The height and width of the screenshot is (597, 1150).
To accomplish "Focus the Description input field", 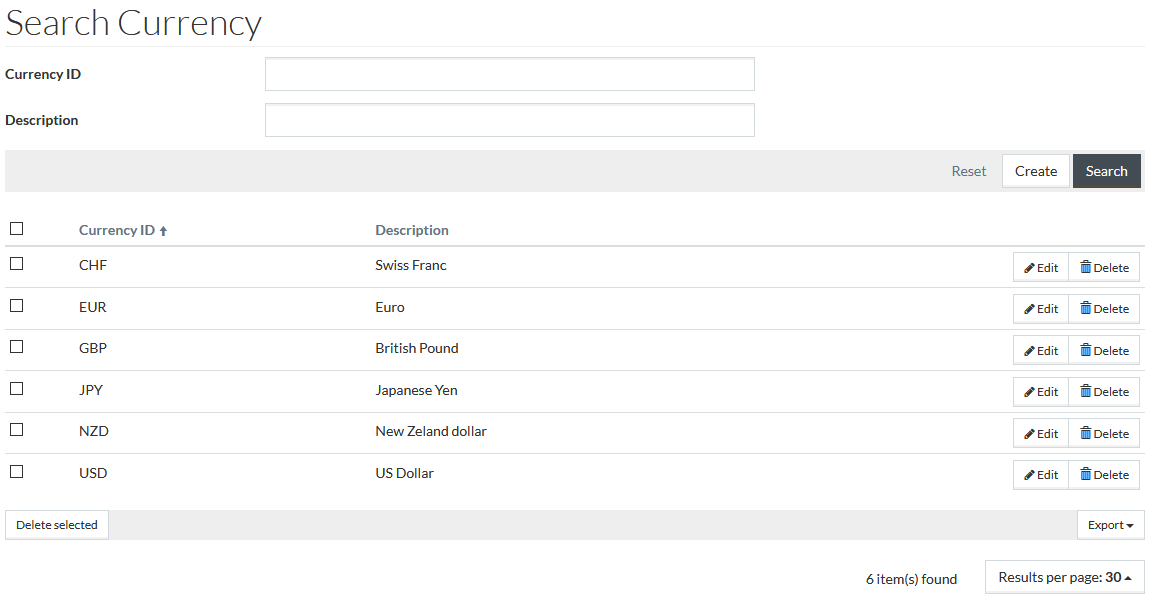I will [510, 120].
